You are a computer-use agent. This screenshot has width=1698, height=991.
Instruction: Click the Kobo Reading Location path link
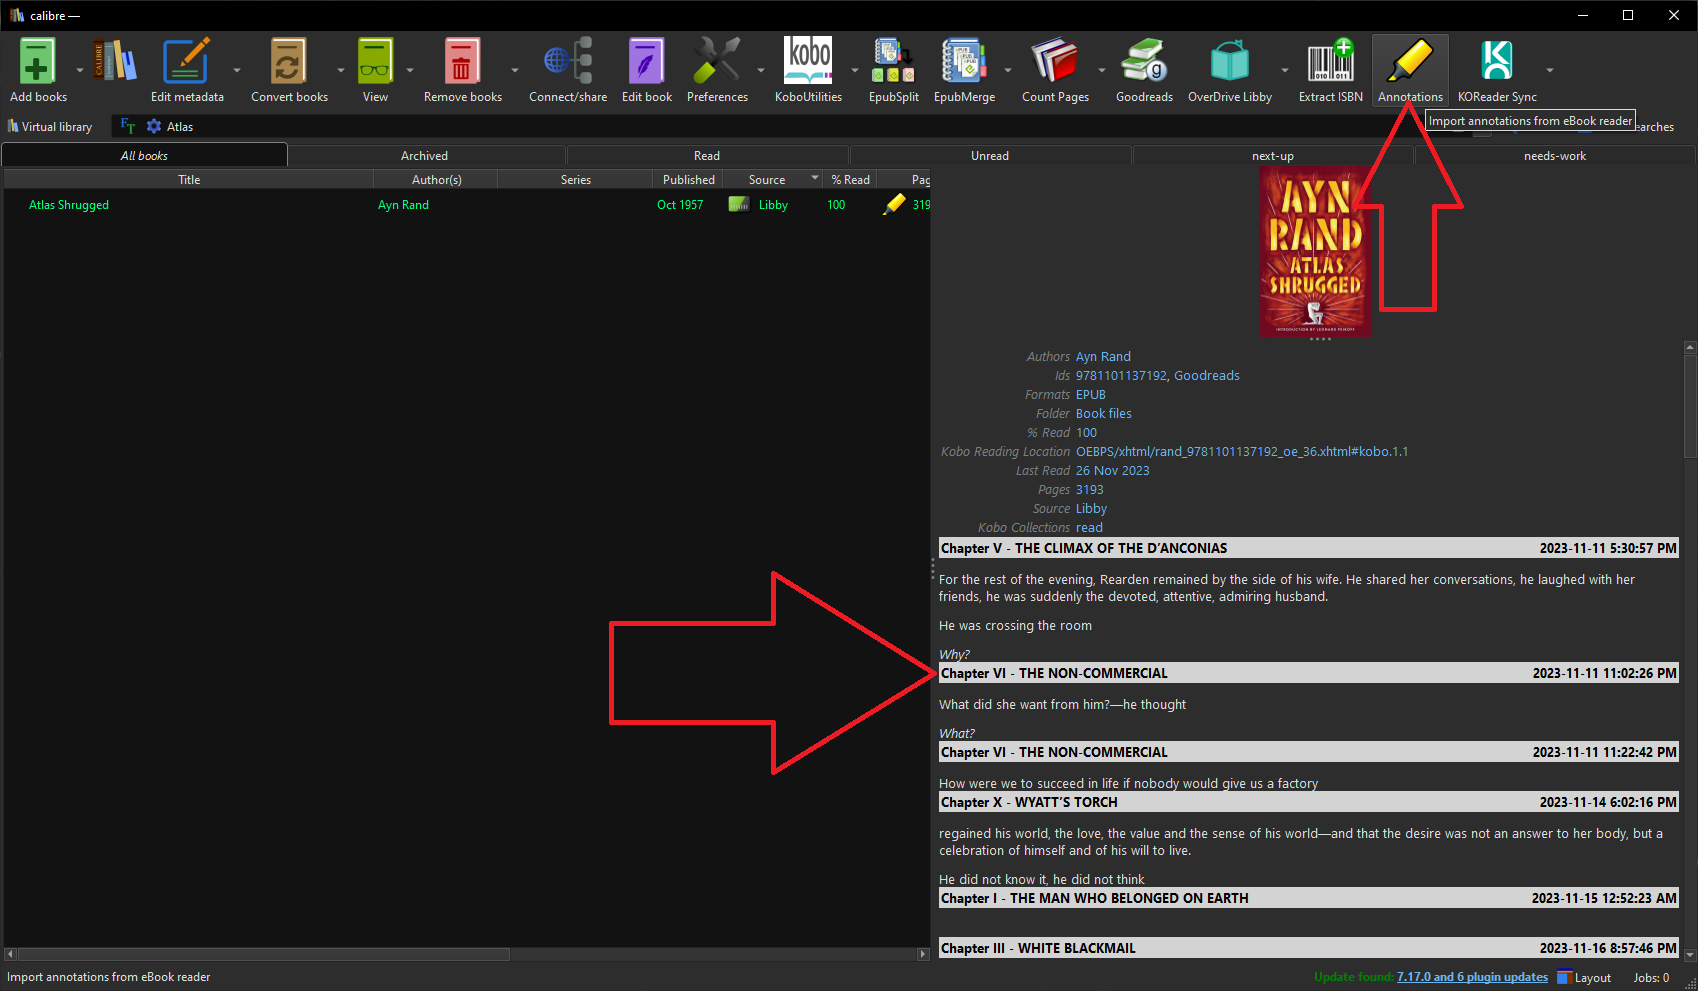pyautogui.click(x=1242, y=451)
